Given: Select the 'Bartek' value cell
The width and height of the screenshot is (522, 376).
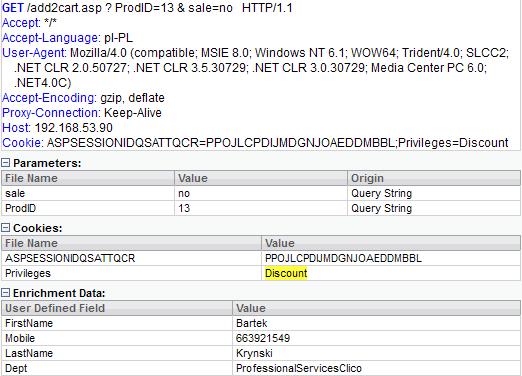Looking at the screenshot, I should pyautogui.click(x=376, y=323).
